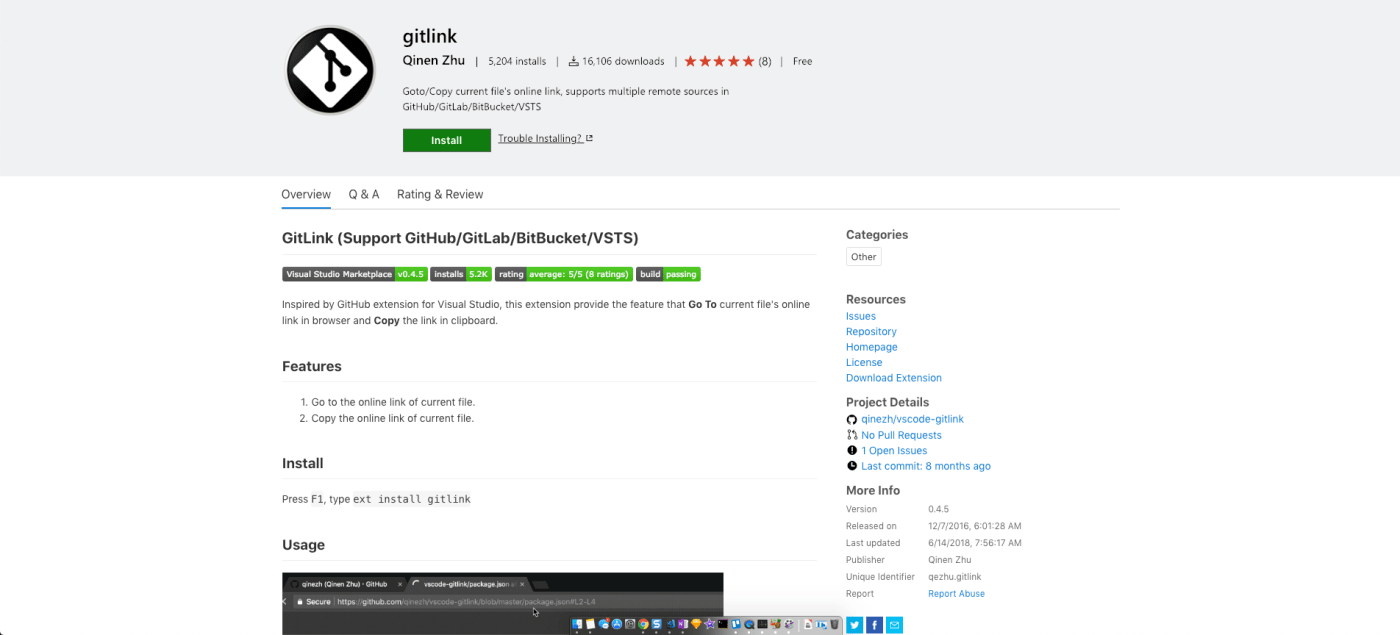Open the Rating & Review tab
Image resolution: width=1400 pixels, height=635 pixels.
coord(440,194)
